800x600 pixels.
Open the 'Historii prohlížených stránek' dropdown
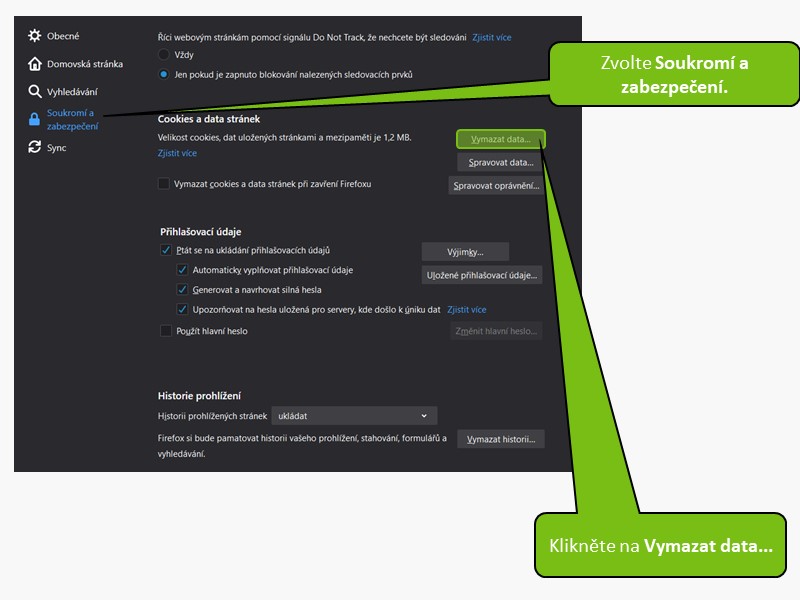354,416
